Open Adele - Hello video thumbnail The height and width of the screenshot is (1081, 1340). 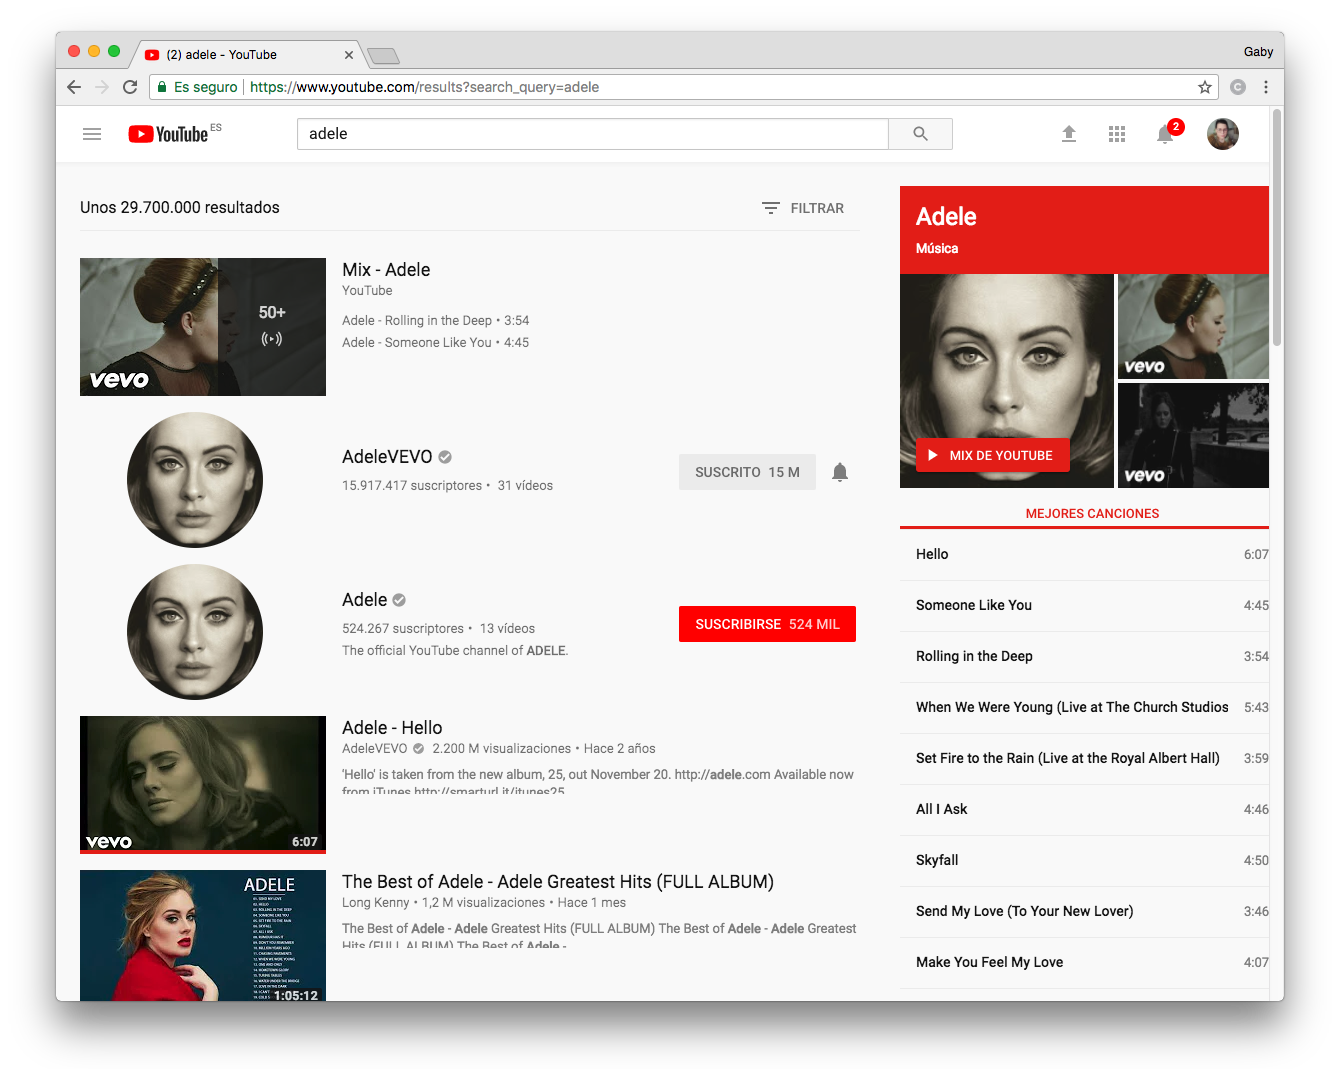coord(203,785)
